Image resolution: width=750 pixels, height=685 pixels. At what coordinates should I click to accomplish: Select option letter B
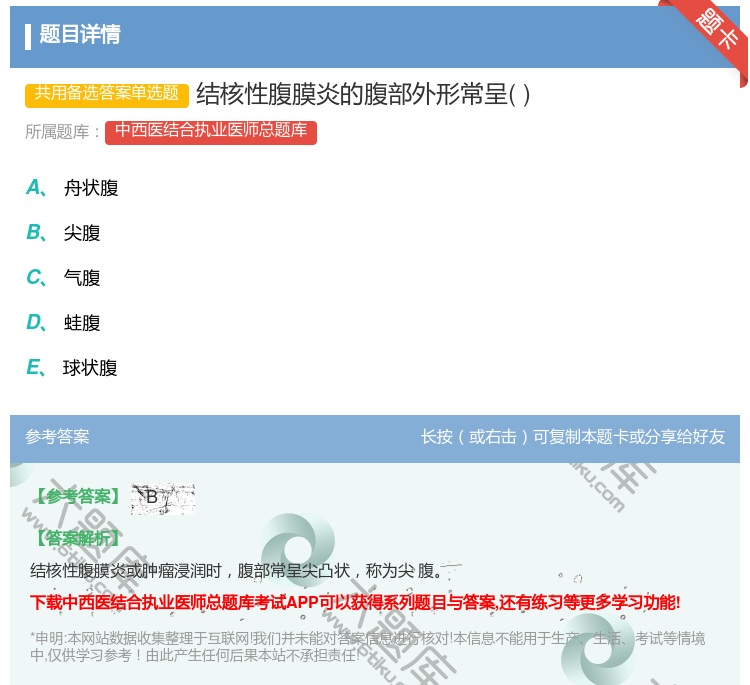[x=34, y=233]
